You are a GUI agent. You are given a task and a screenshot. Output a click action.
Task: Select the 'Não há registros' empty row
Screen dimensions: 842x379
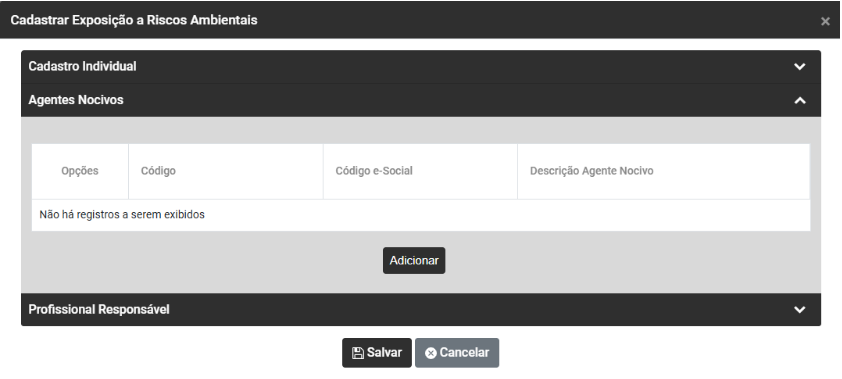click(421, 215)
